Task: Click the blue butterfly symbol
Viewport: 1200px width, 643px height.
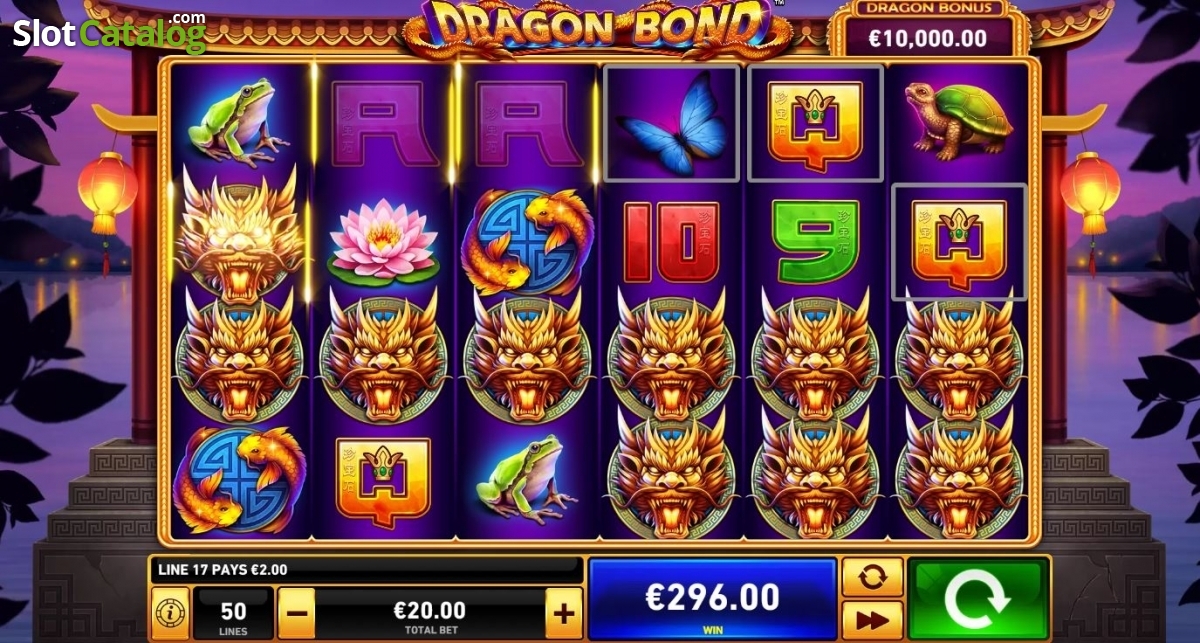Action: click(672, 124)
